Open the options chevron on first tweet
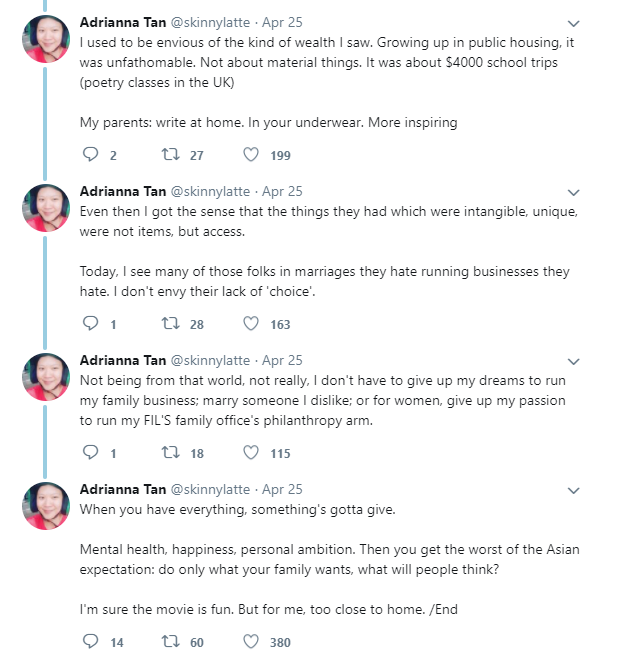 tap(574, 23)
